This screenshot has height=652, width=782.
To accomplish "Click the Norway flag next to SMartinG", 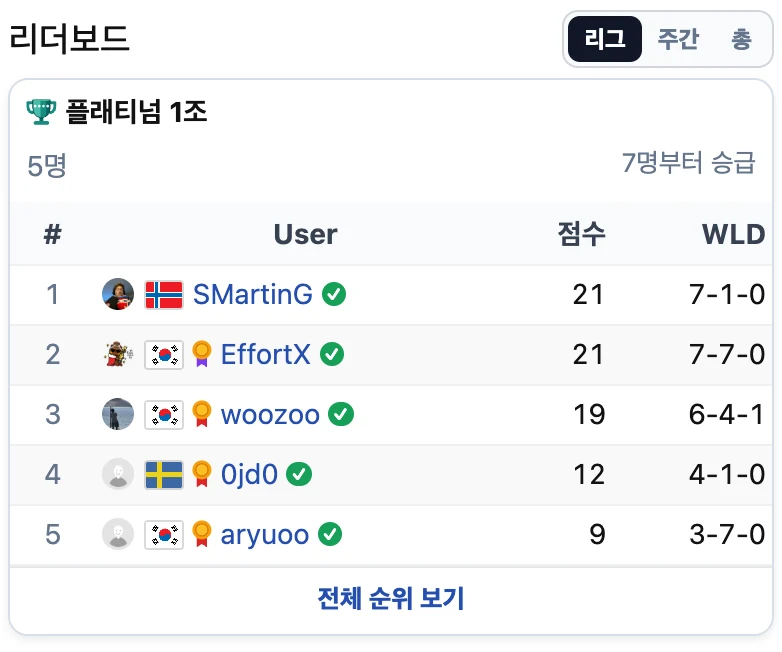I will pos(164,294).
